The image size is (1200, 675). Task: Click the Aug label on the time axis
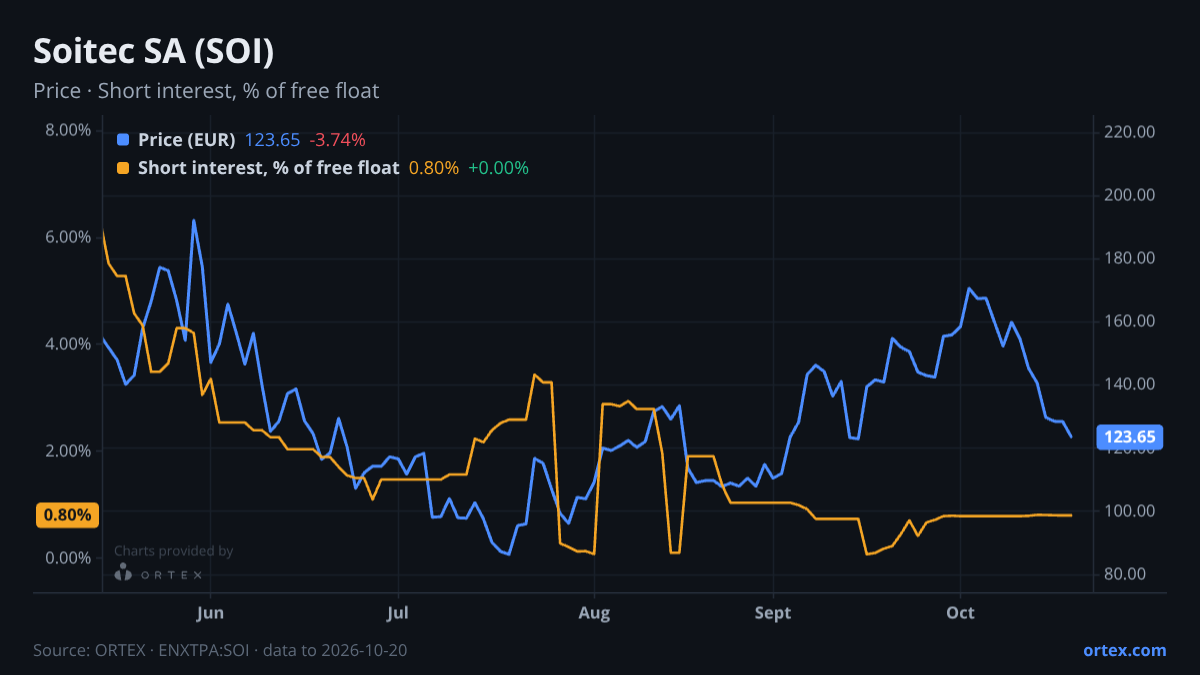pos(594,612)
